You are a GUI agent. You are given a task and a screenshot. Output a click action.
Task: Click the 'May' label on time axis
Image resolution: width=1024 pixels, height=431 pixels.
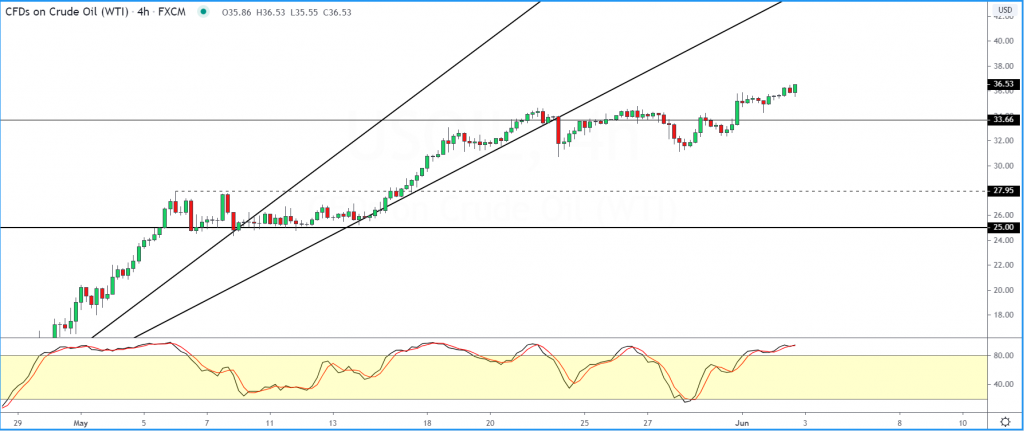81,422
